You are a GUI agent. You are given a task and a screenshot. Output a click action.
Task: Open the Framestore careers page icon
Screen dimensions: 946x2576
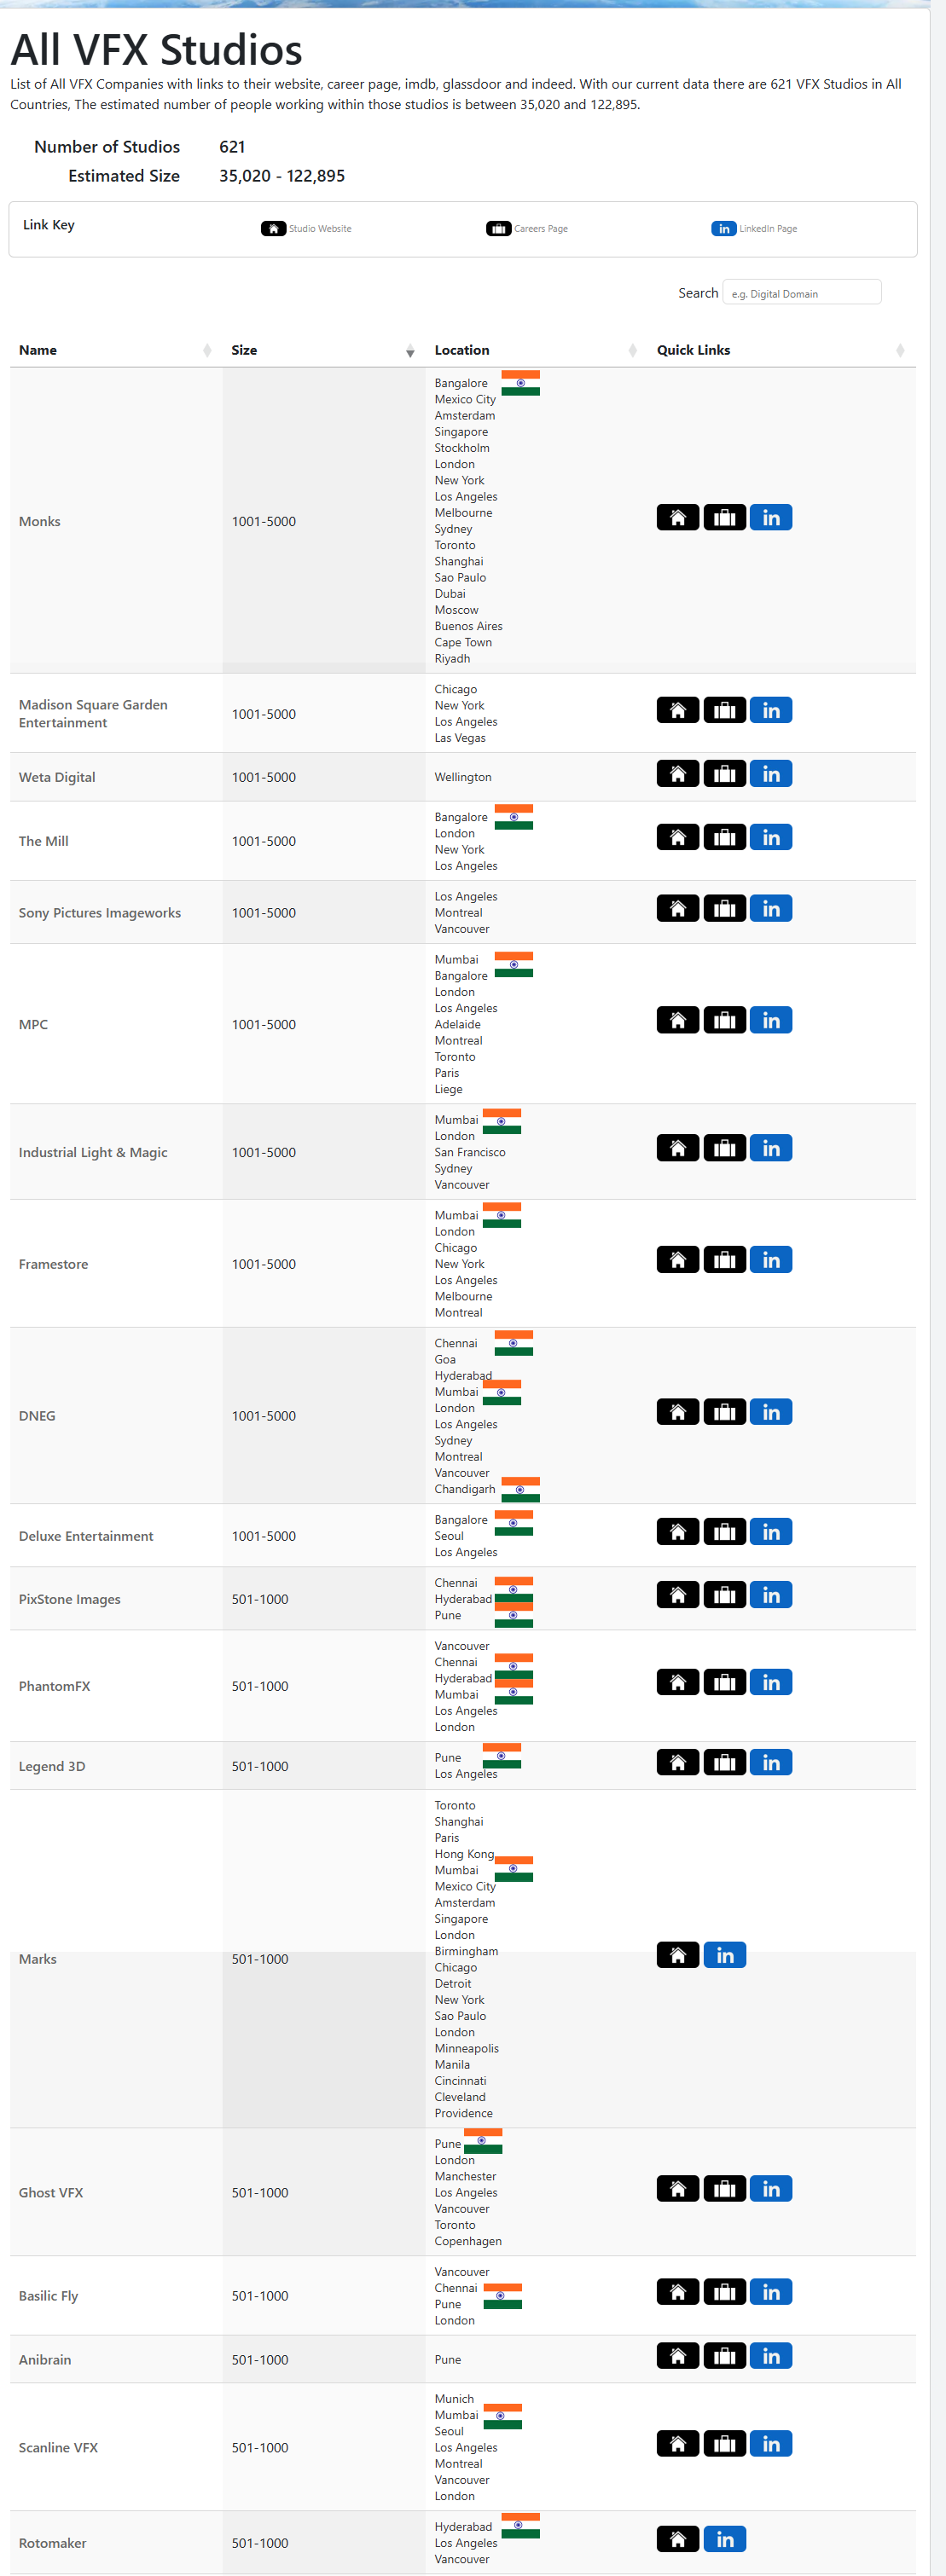pos(724,1260)
